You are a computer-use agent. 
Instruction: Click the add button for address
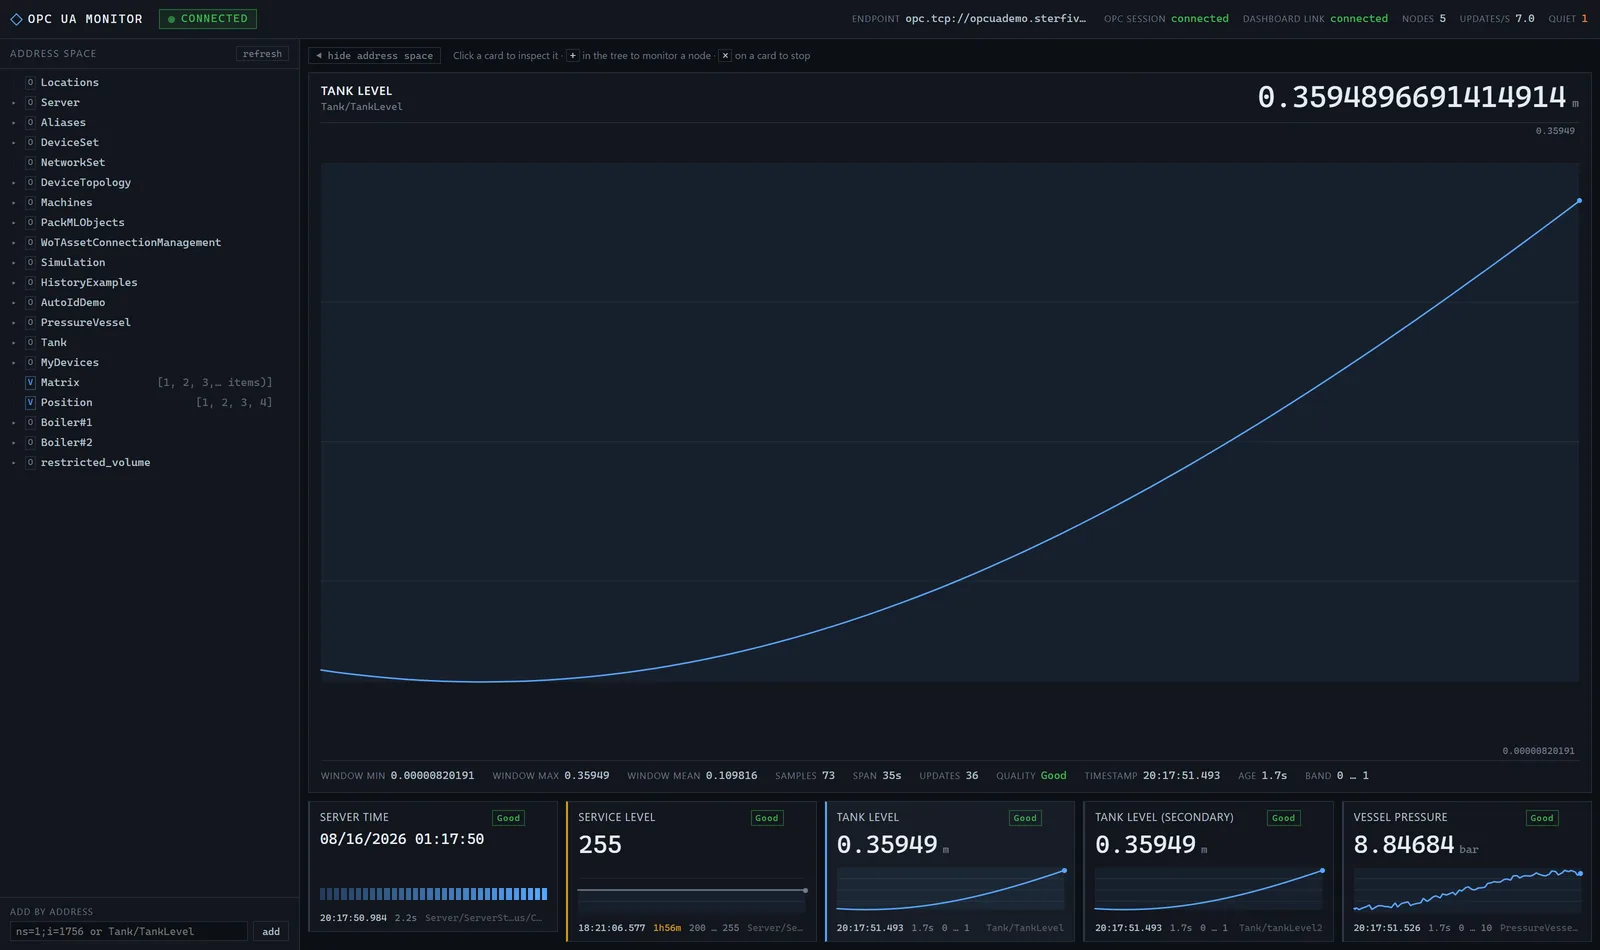click(x=271, y=931)
